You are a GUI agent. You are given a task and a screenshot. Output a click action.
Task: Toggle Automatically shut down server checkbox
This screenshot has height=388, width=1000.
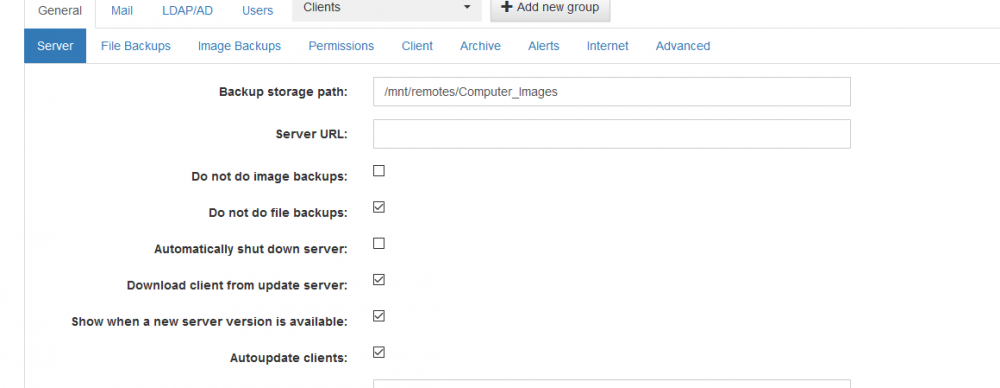tap(379, 244)
